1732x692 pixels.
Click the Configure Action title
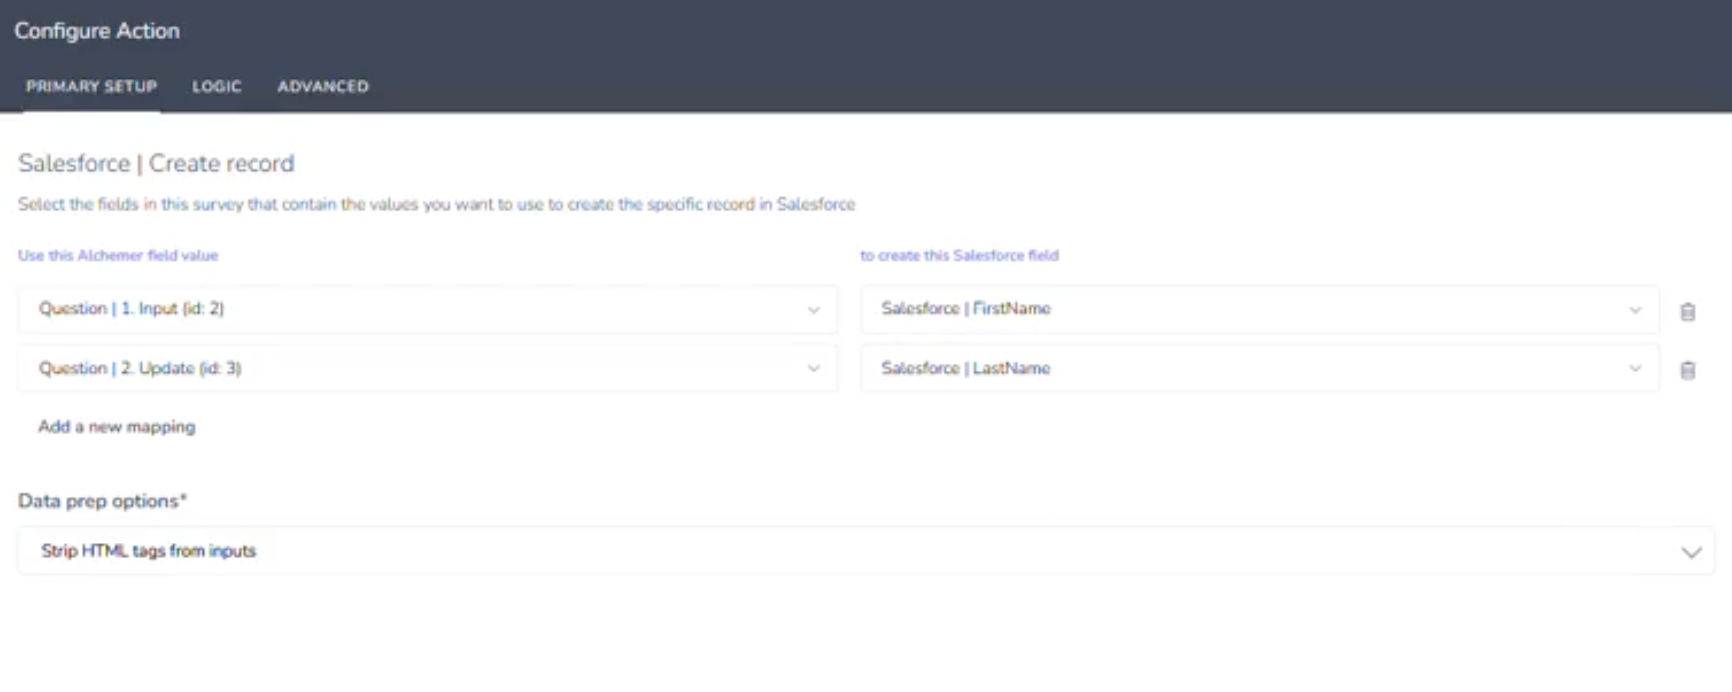point(97,31)
